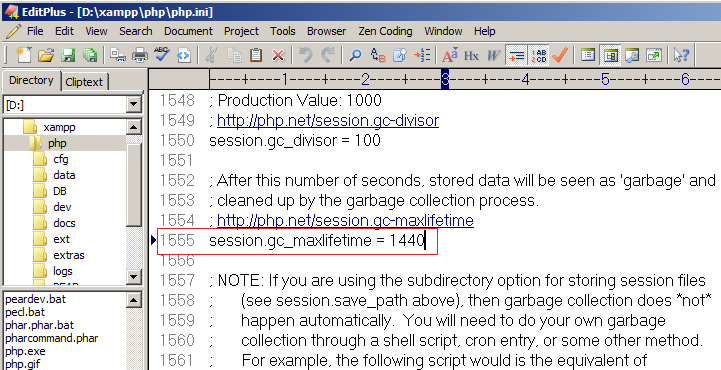Open Preferences with red checkmark icon
The height and width of the screenshot is (370, 721).
(x=560, y=56)
